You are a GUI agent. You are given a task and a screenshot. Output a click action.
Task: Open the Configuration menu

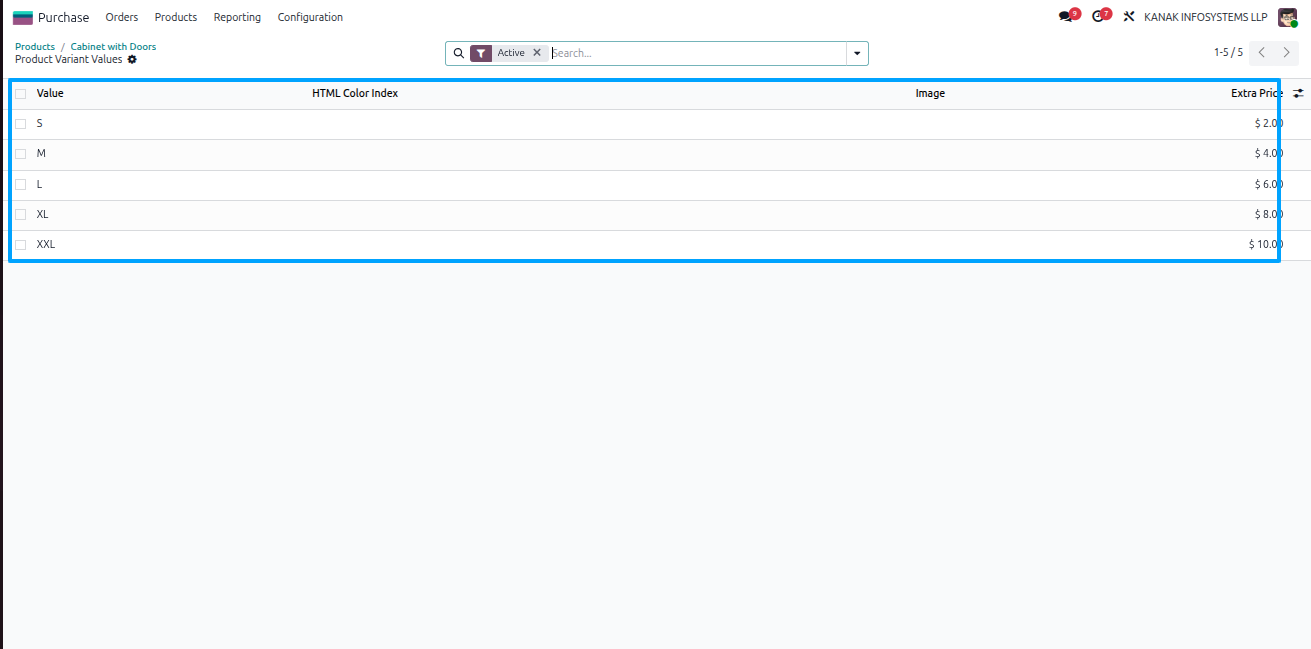point(310,17)
